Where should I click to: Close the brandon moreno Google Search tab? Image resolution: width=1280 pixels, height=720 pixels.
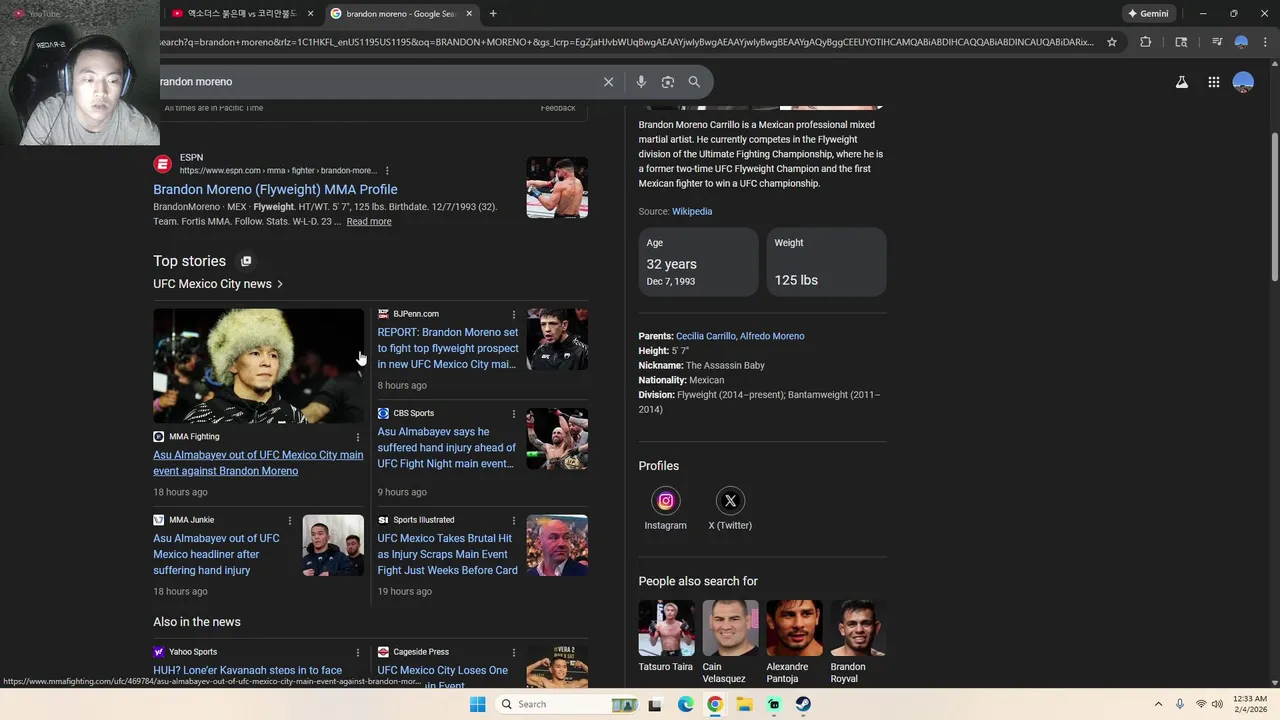click(x=469, y=14)
